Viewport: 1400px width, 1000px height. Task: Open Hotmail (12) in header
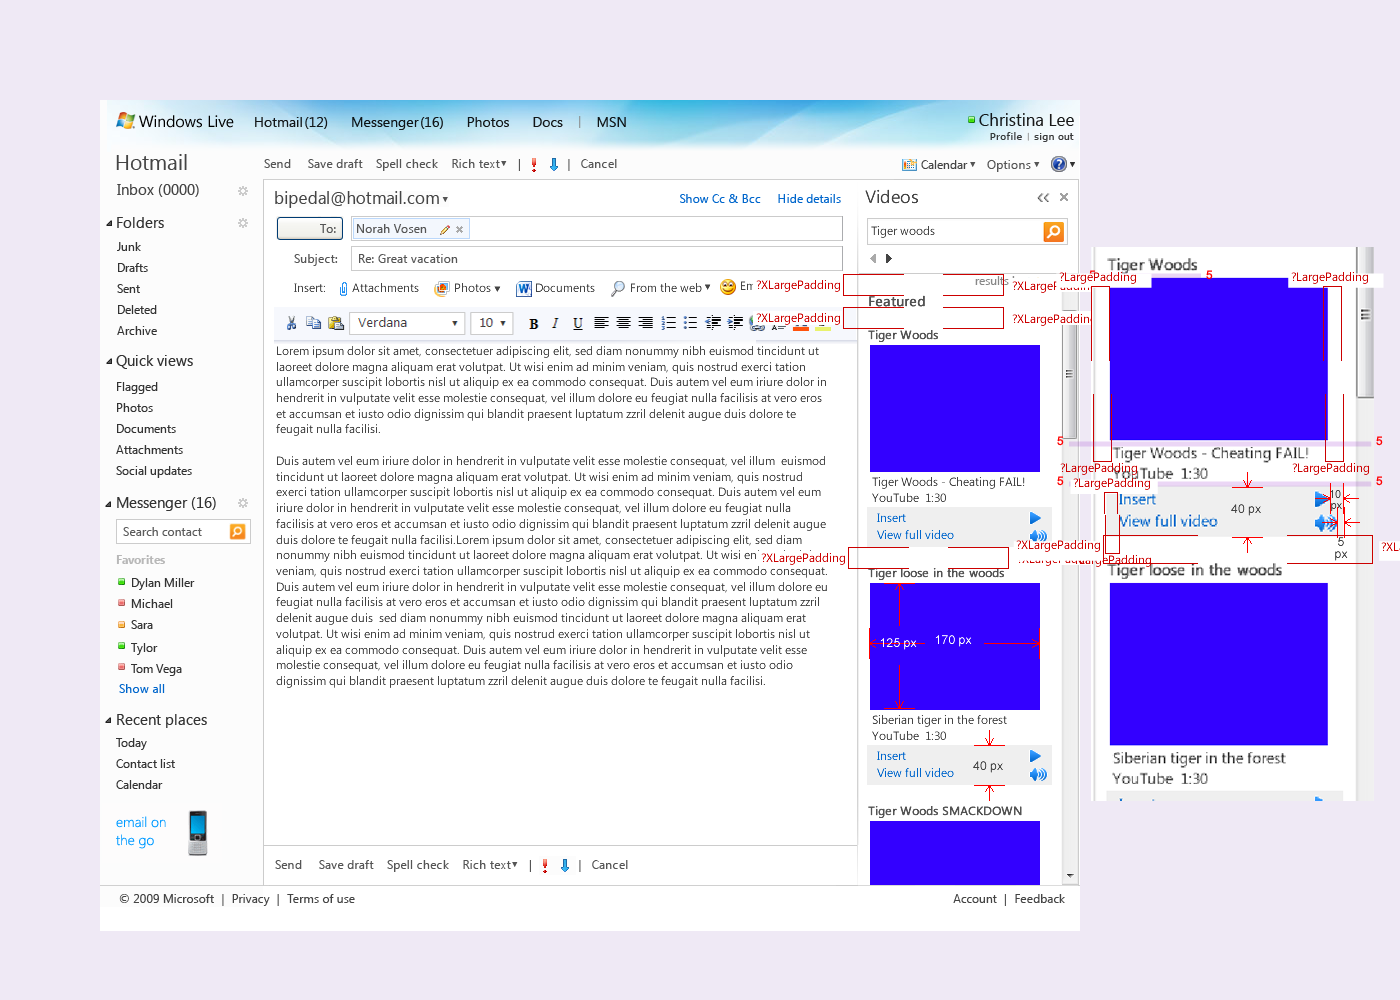click(290, 122)
